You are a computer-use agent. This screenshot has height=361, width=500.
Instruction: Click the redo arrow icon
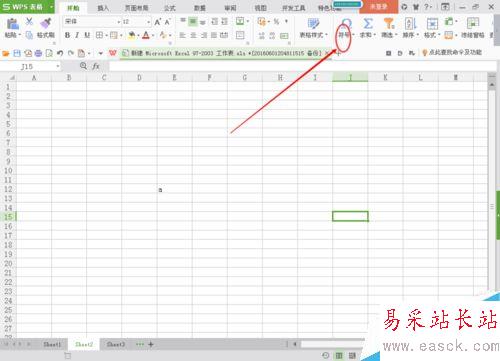point(71,53)
